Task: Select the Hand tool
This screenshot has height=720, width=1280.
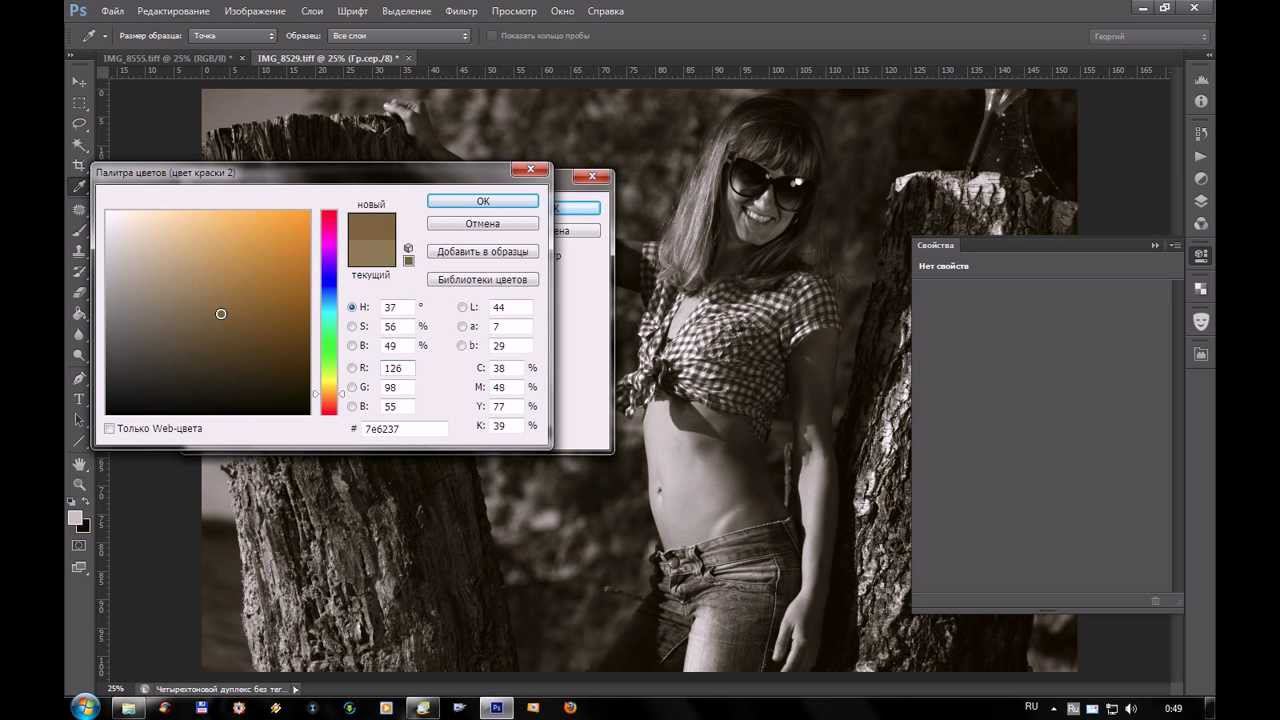Action: point(79,464)
